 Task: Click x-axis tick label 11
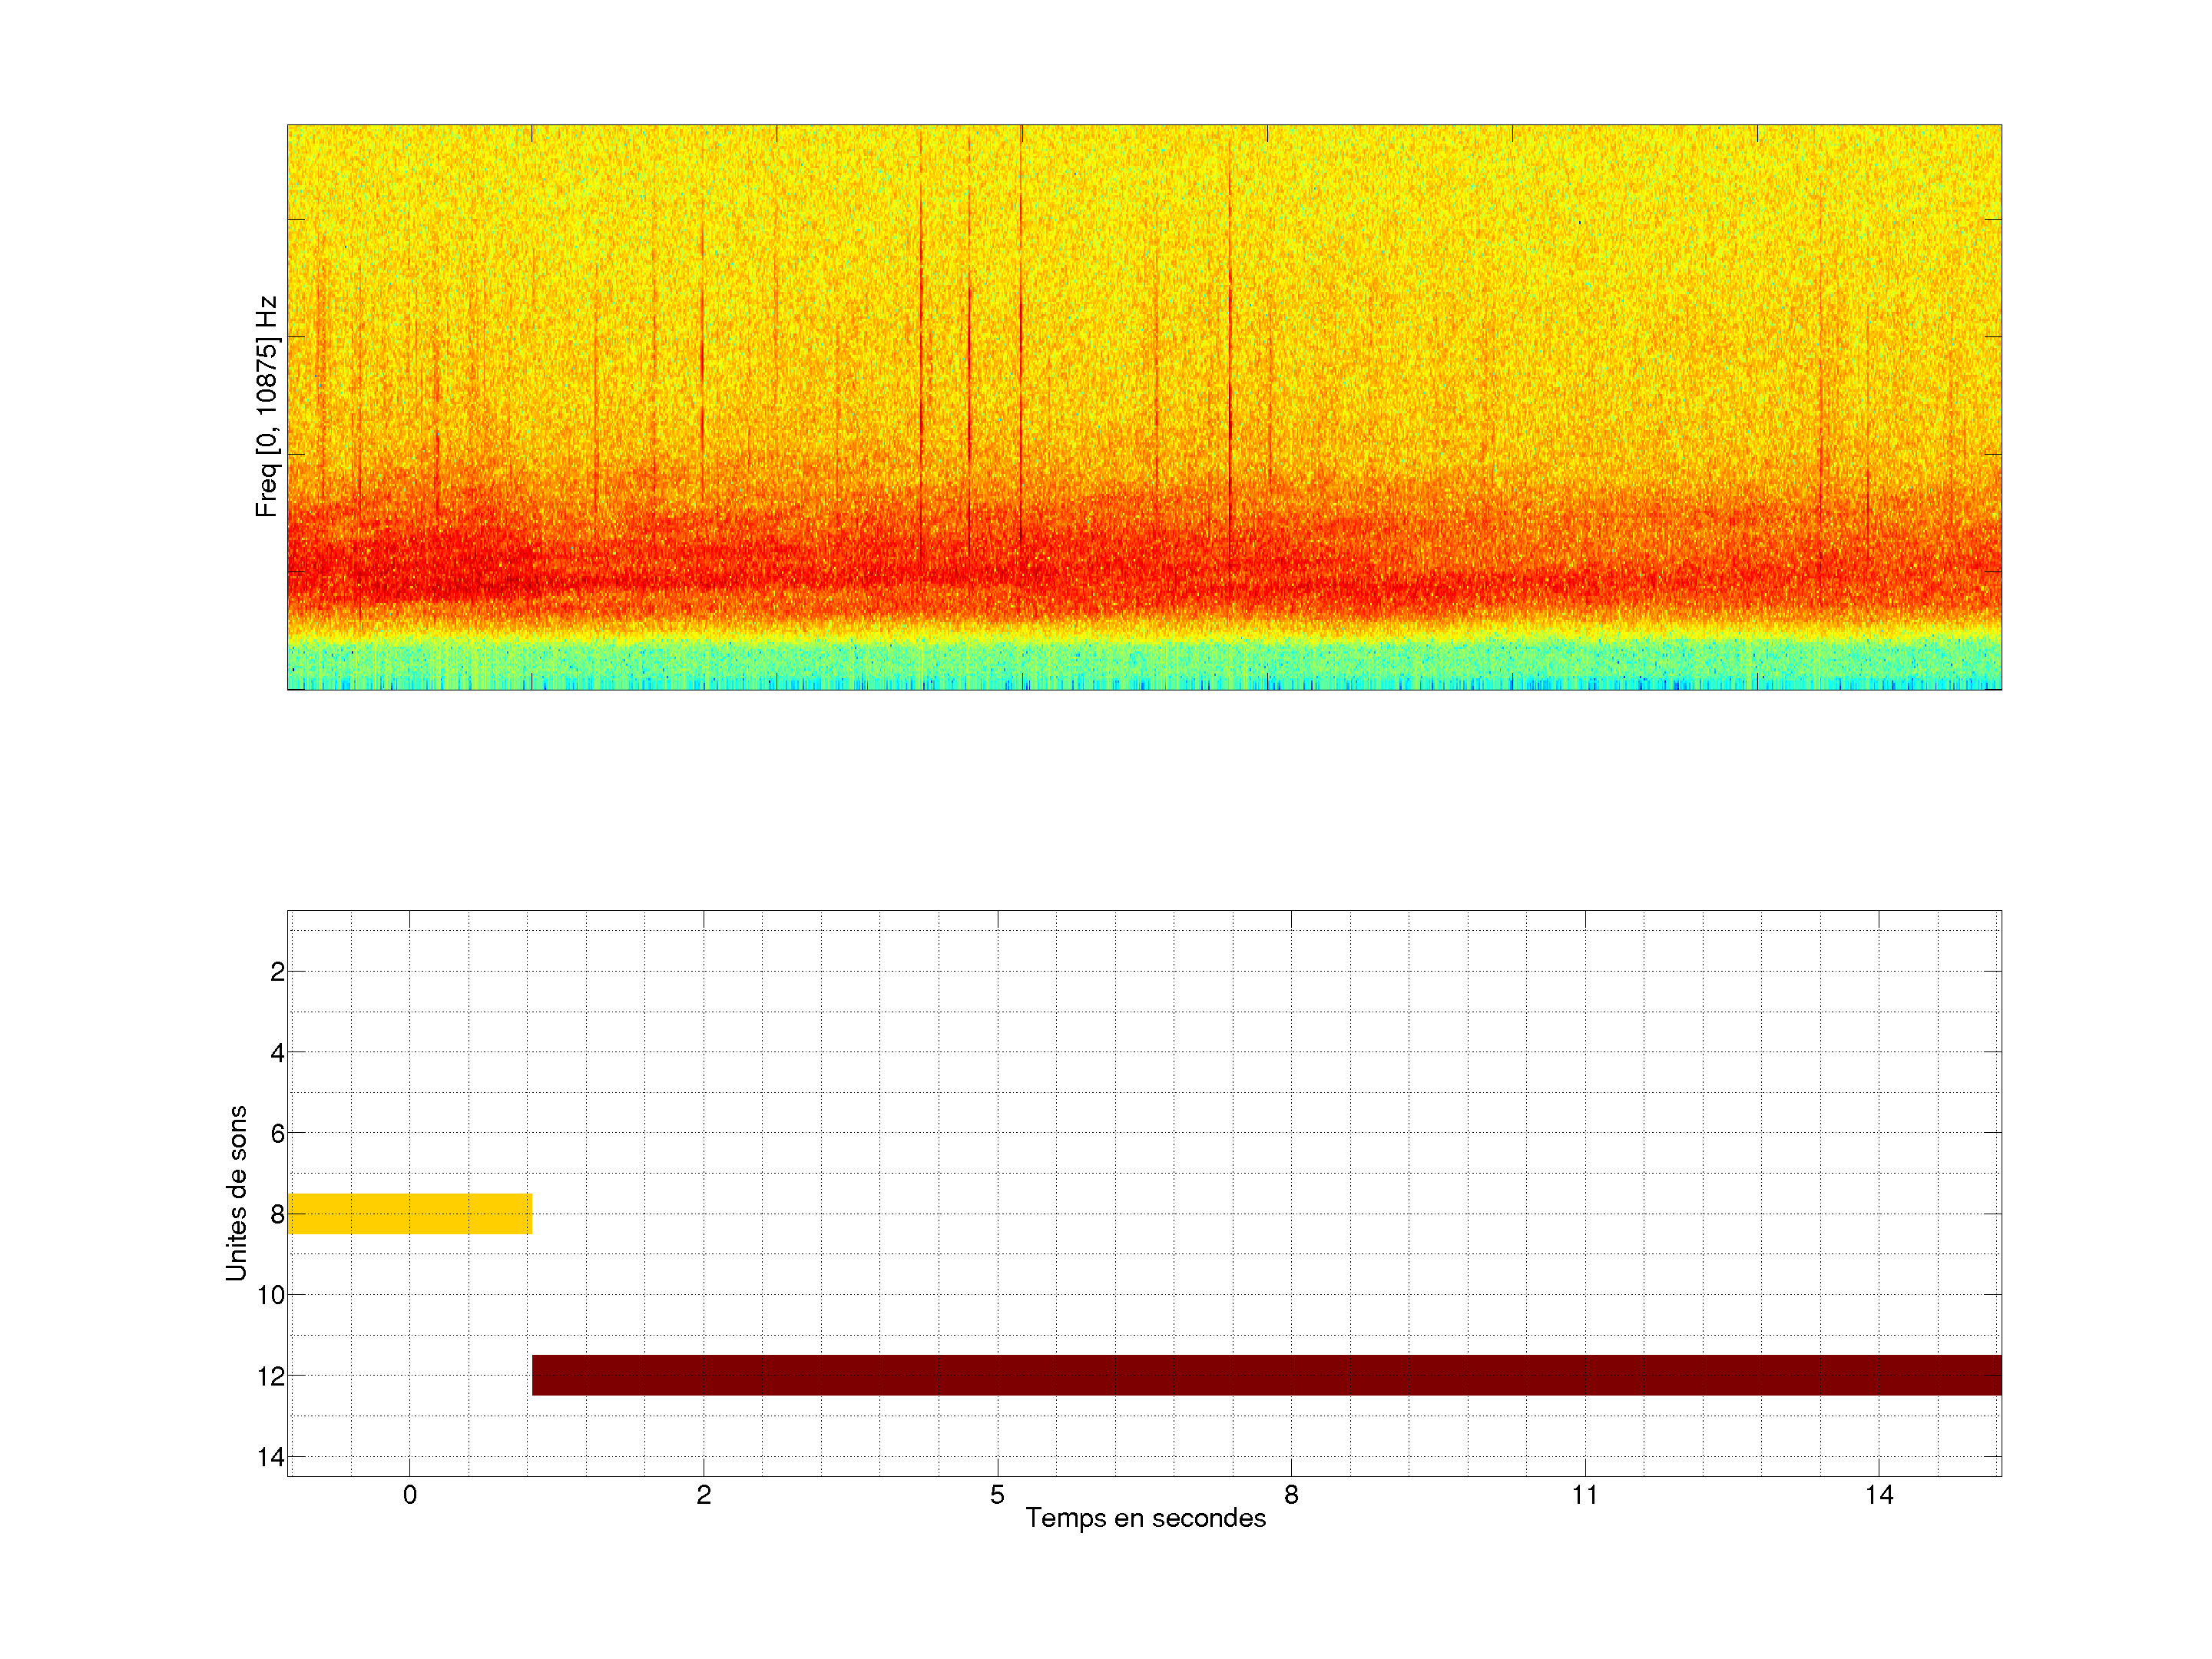[x=1584, y=1495]
